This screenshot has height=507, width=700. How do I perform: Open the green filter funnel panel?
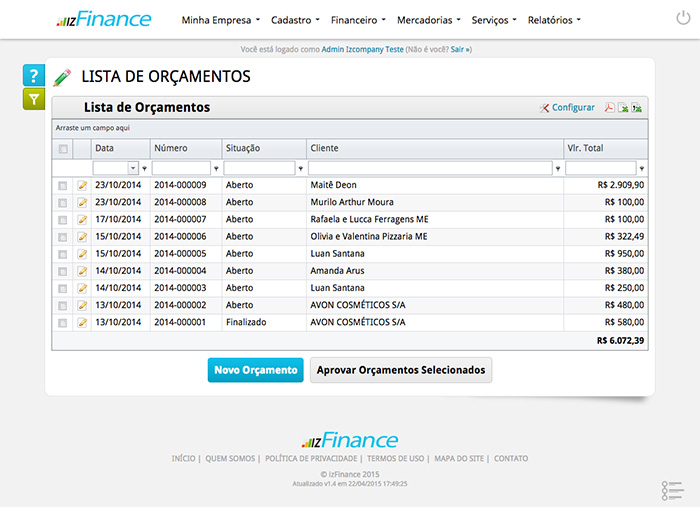[33, 99]
